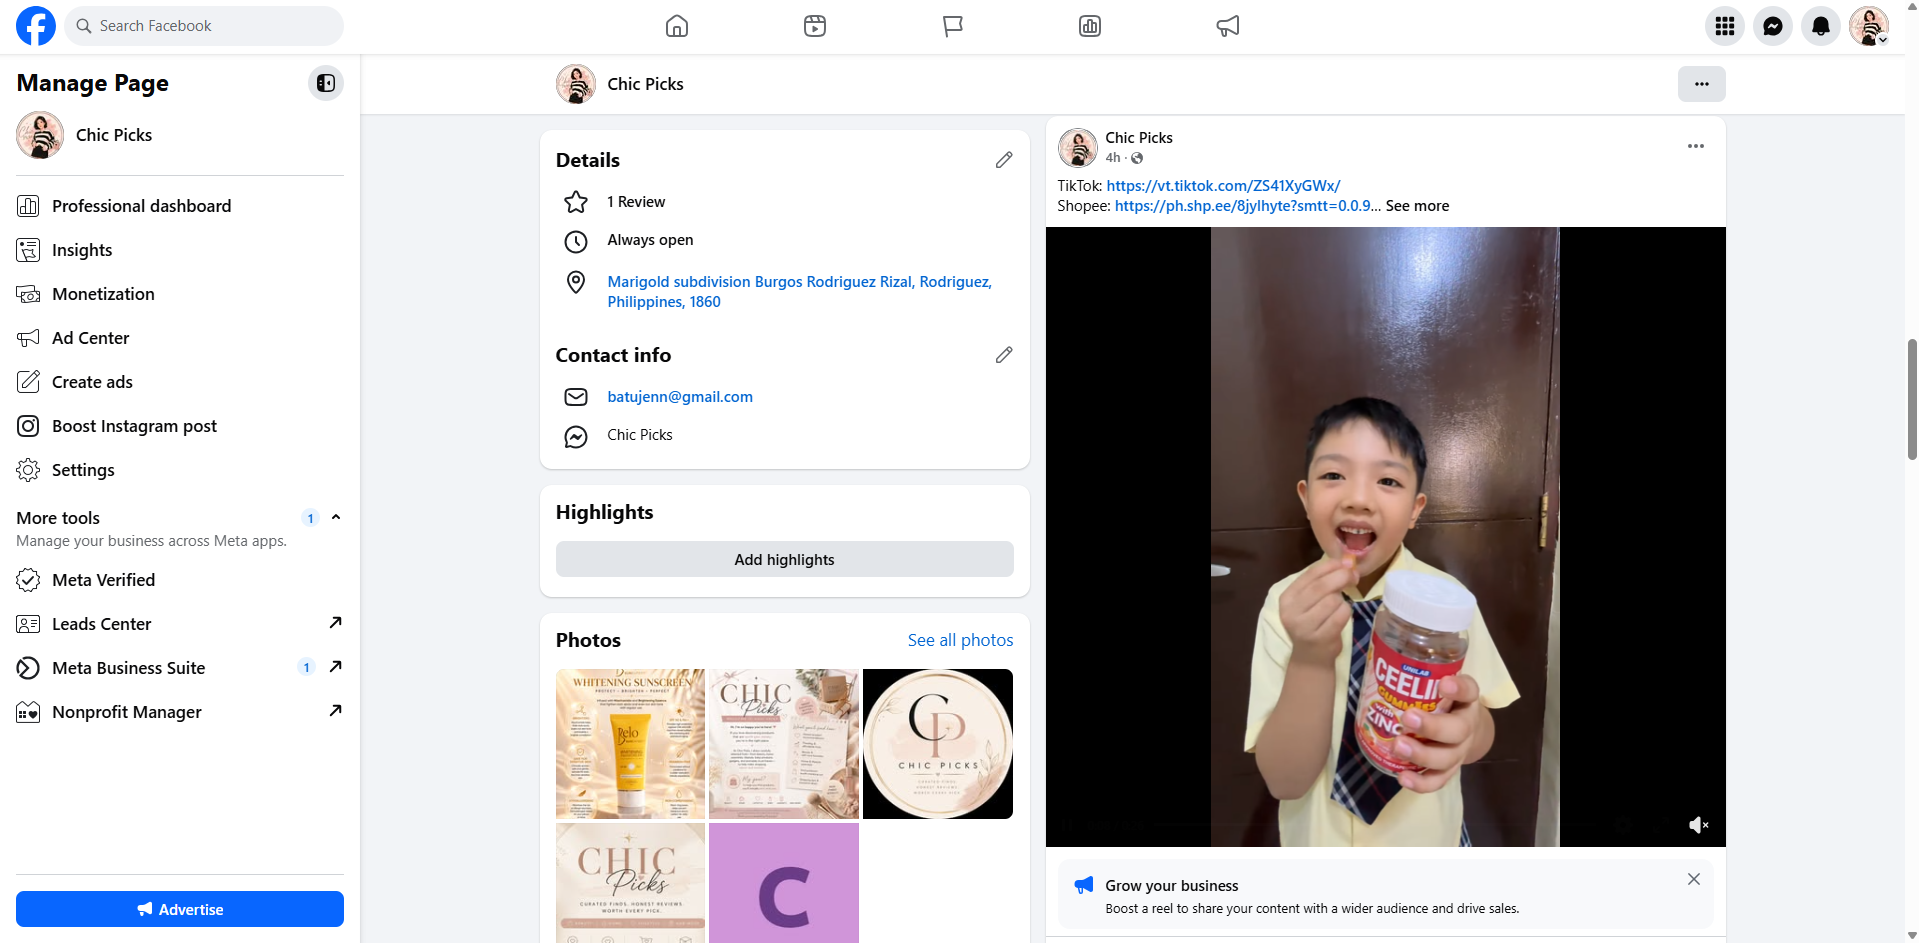Screen dimensions: 1919x943
Task: Open Insights in the sidebar
Action: point(180,250)
